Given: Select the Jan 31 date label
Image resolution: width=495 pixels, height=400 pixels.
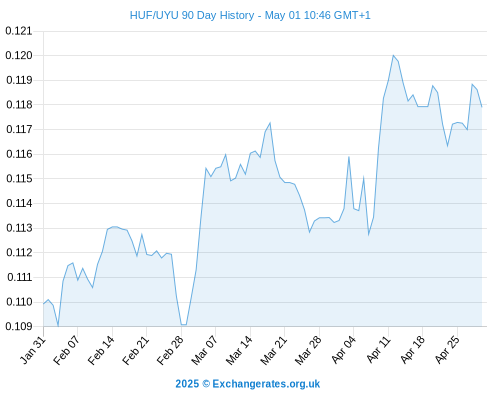Looking at the screenshot, I should [33, 350].
